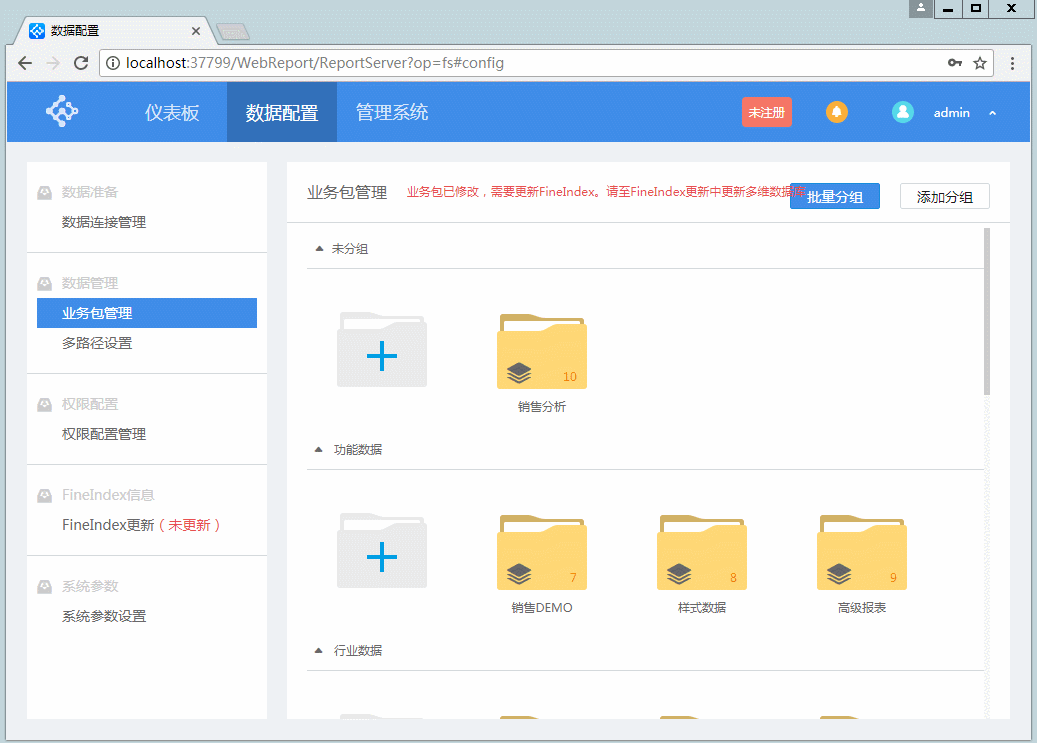Click the admin user avatar icon

903,112
